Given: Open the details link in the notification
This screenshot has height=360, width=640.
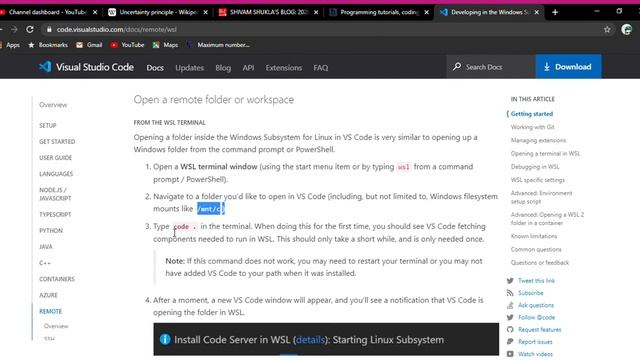Looking at the screenshot, I should tap(310, 340).
